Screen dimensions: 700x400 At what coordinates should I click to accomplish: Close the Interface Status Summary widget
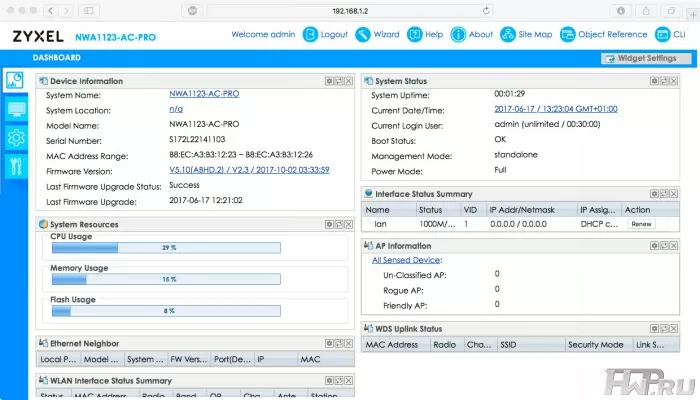[674, 194]
